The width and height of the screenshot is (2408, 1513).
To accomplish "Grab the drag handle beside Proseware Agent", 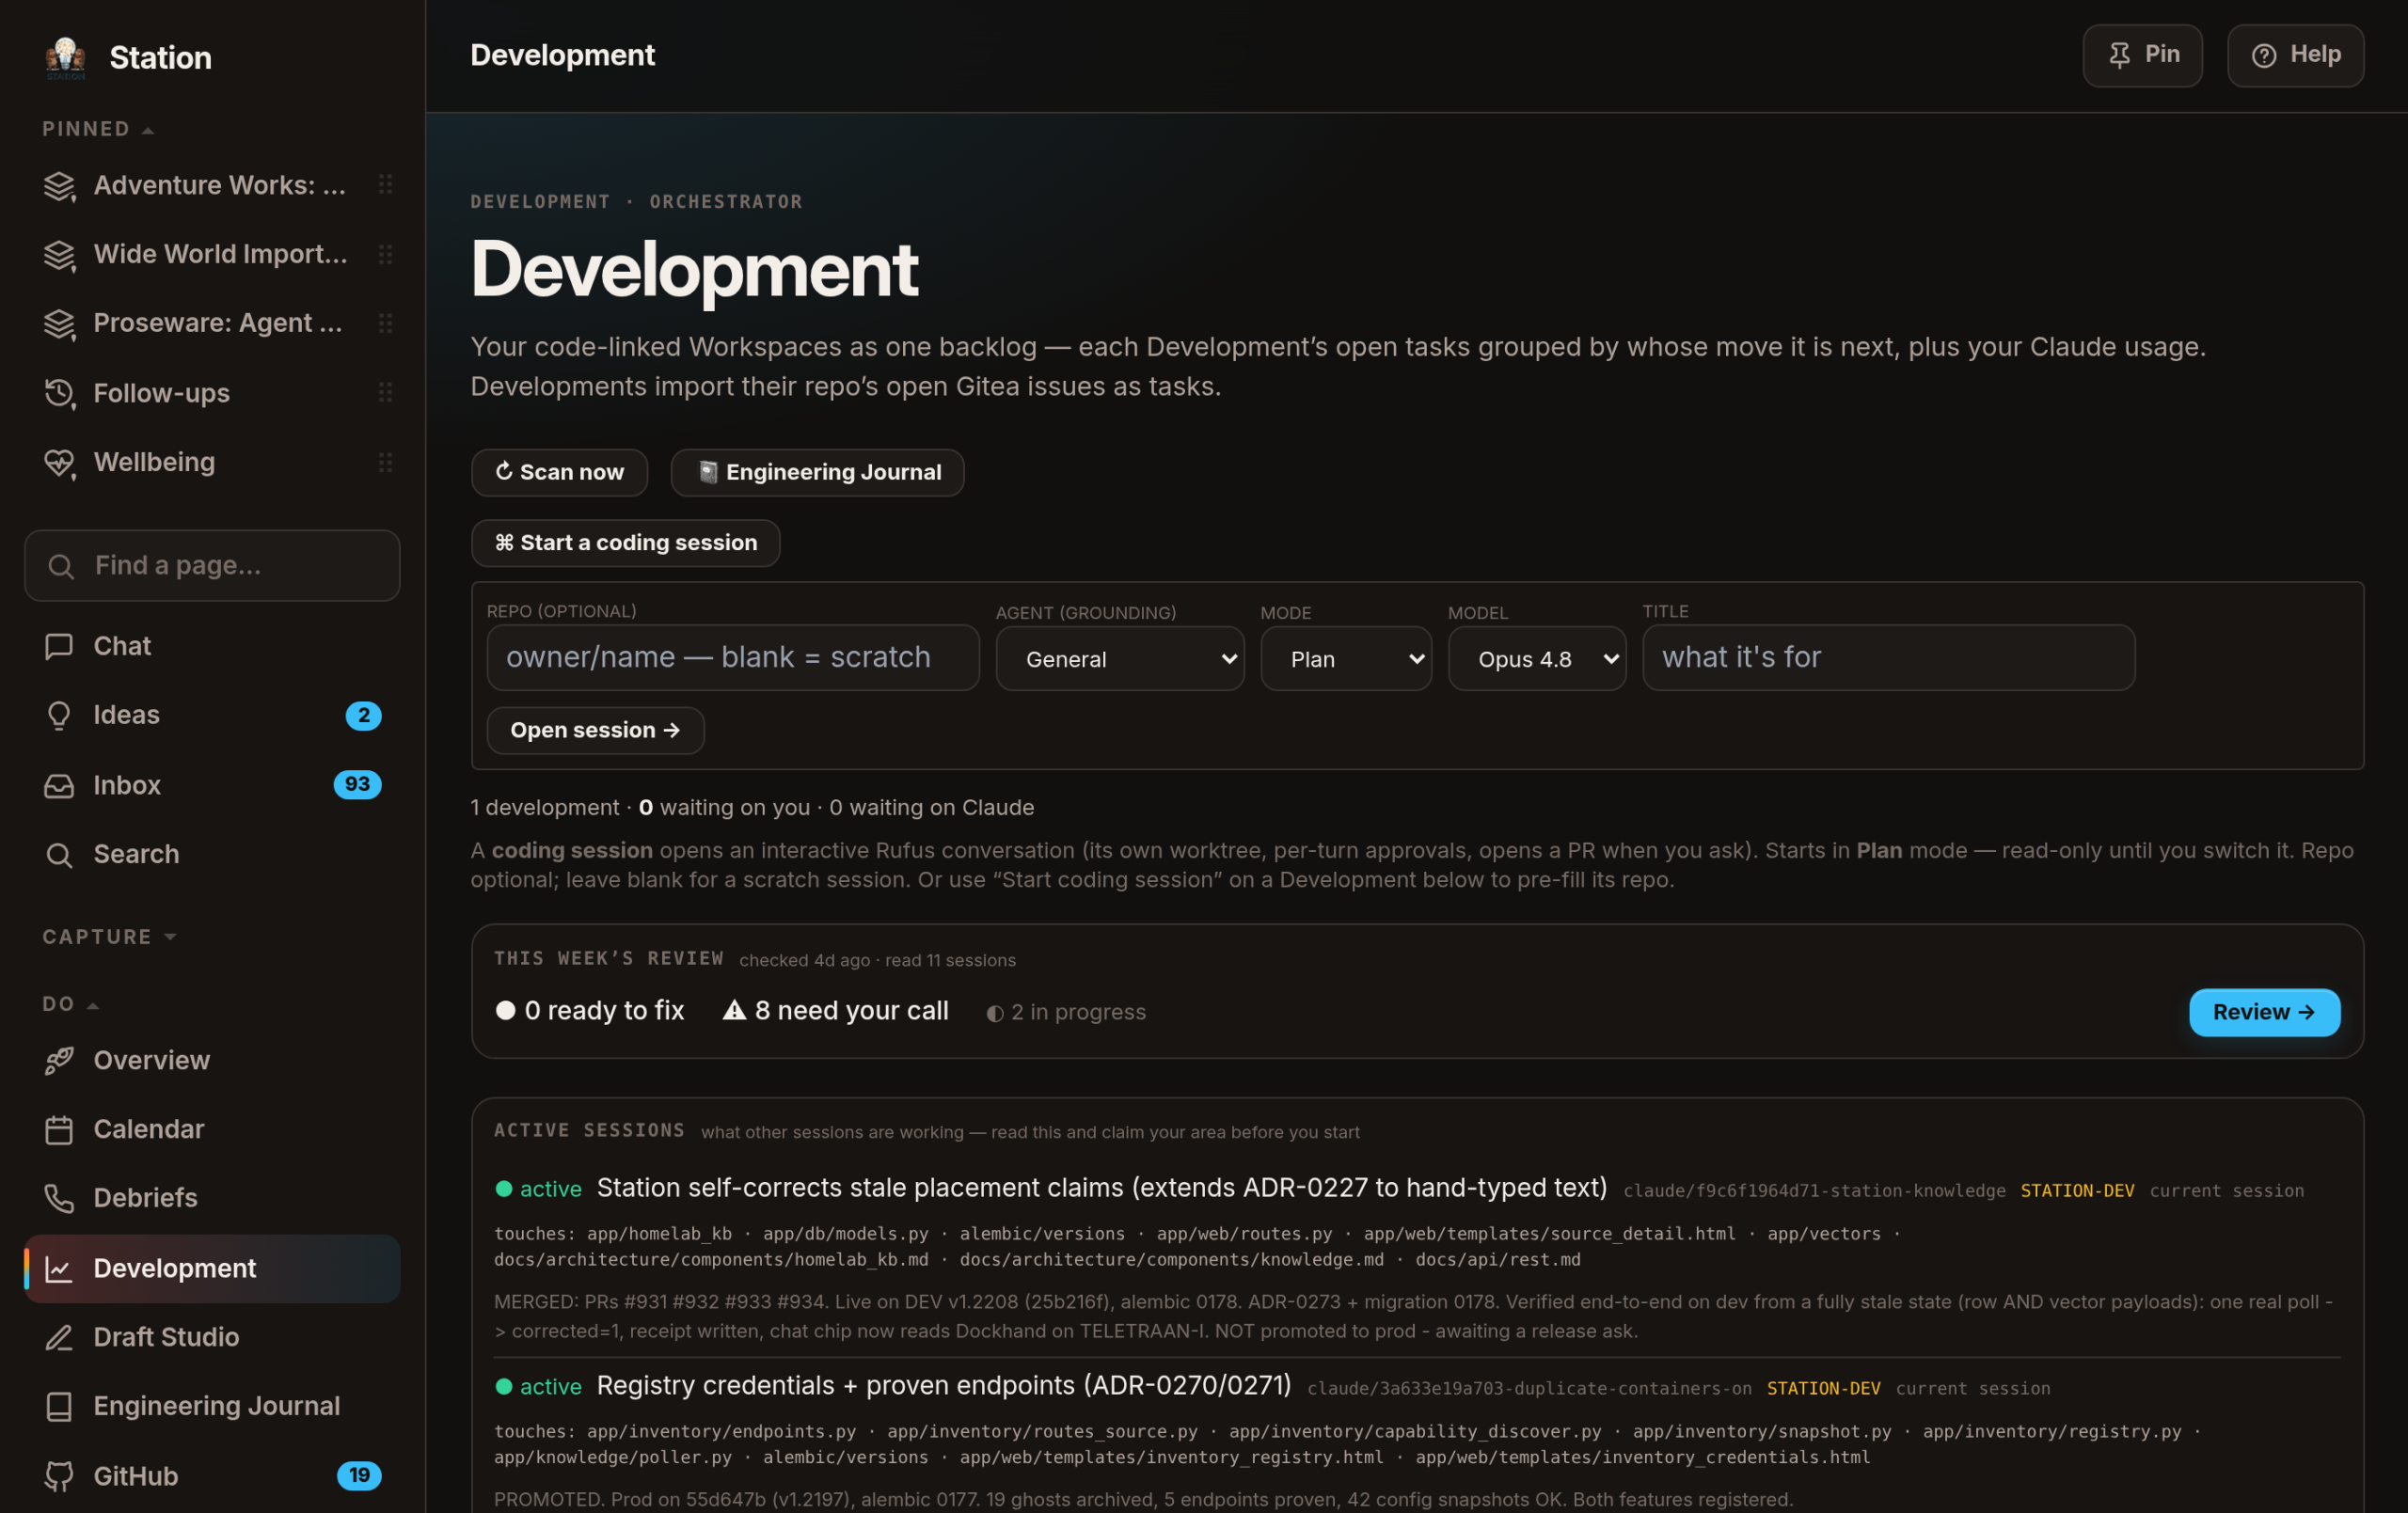I will tap(385, 323).
